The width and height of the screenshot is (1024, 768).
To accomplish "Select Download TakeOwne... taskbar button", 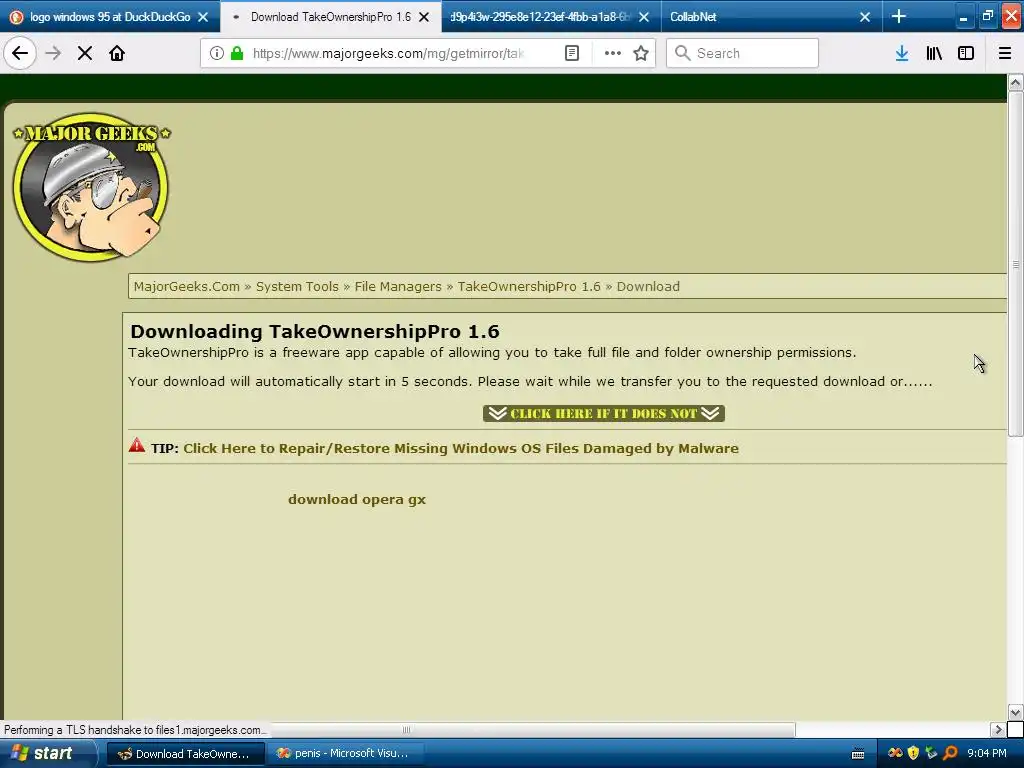I will pyautogui.click(x=185, y=754).
